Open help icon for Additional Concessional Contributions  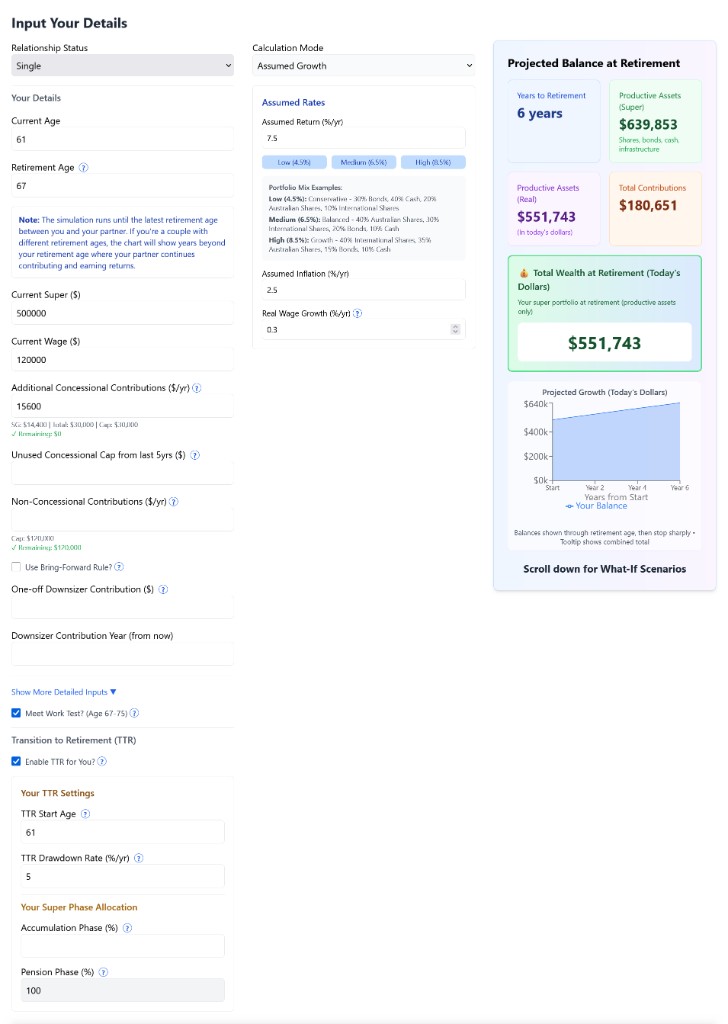point(197,388)
